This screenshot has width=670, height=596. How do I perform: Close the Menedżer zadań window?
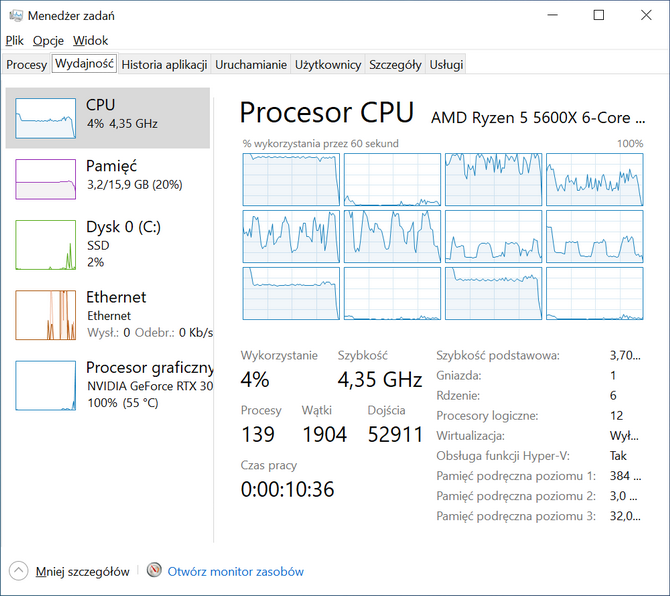coord(646,15)
